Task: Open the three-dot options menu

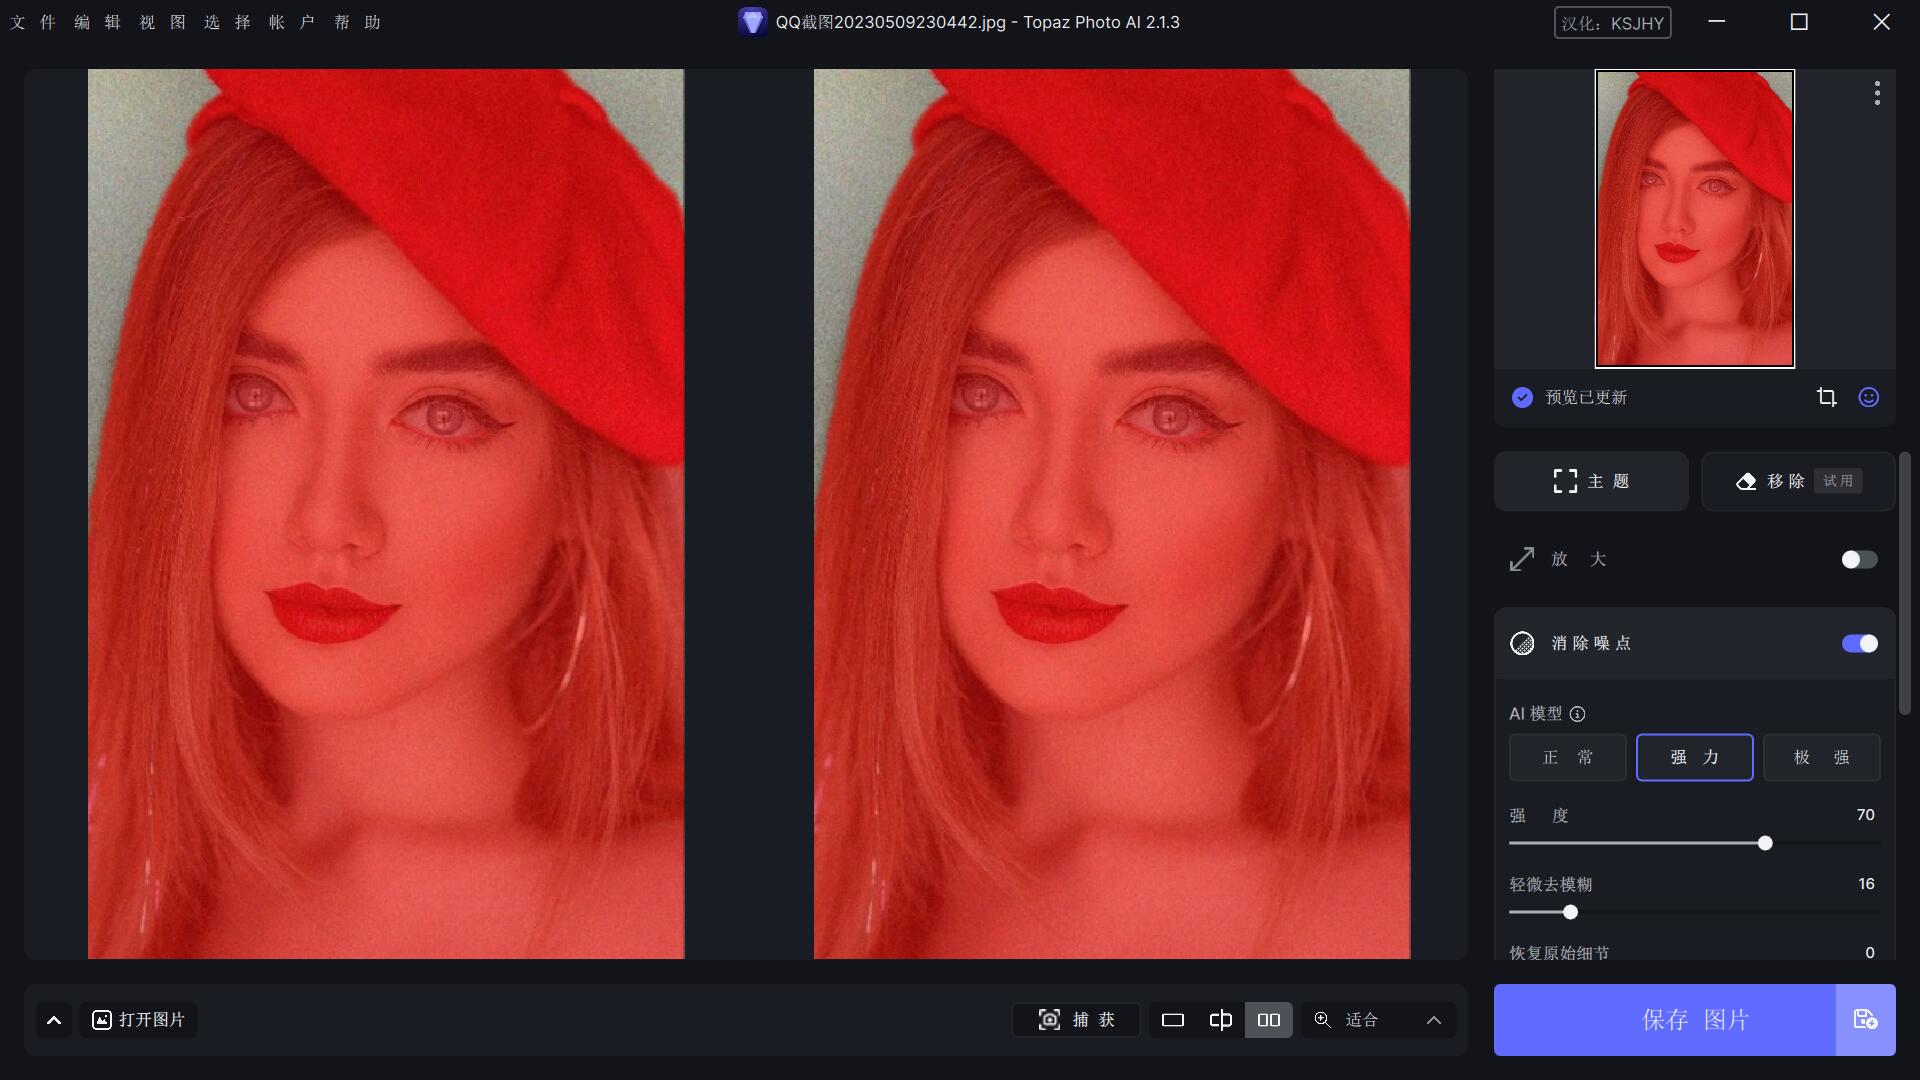Action: tap(1877, 93)
